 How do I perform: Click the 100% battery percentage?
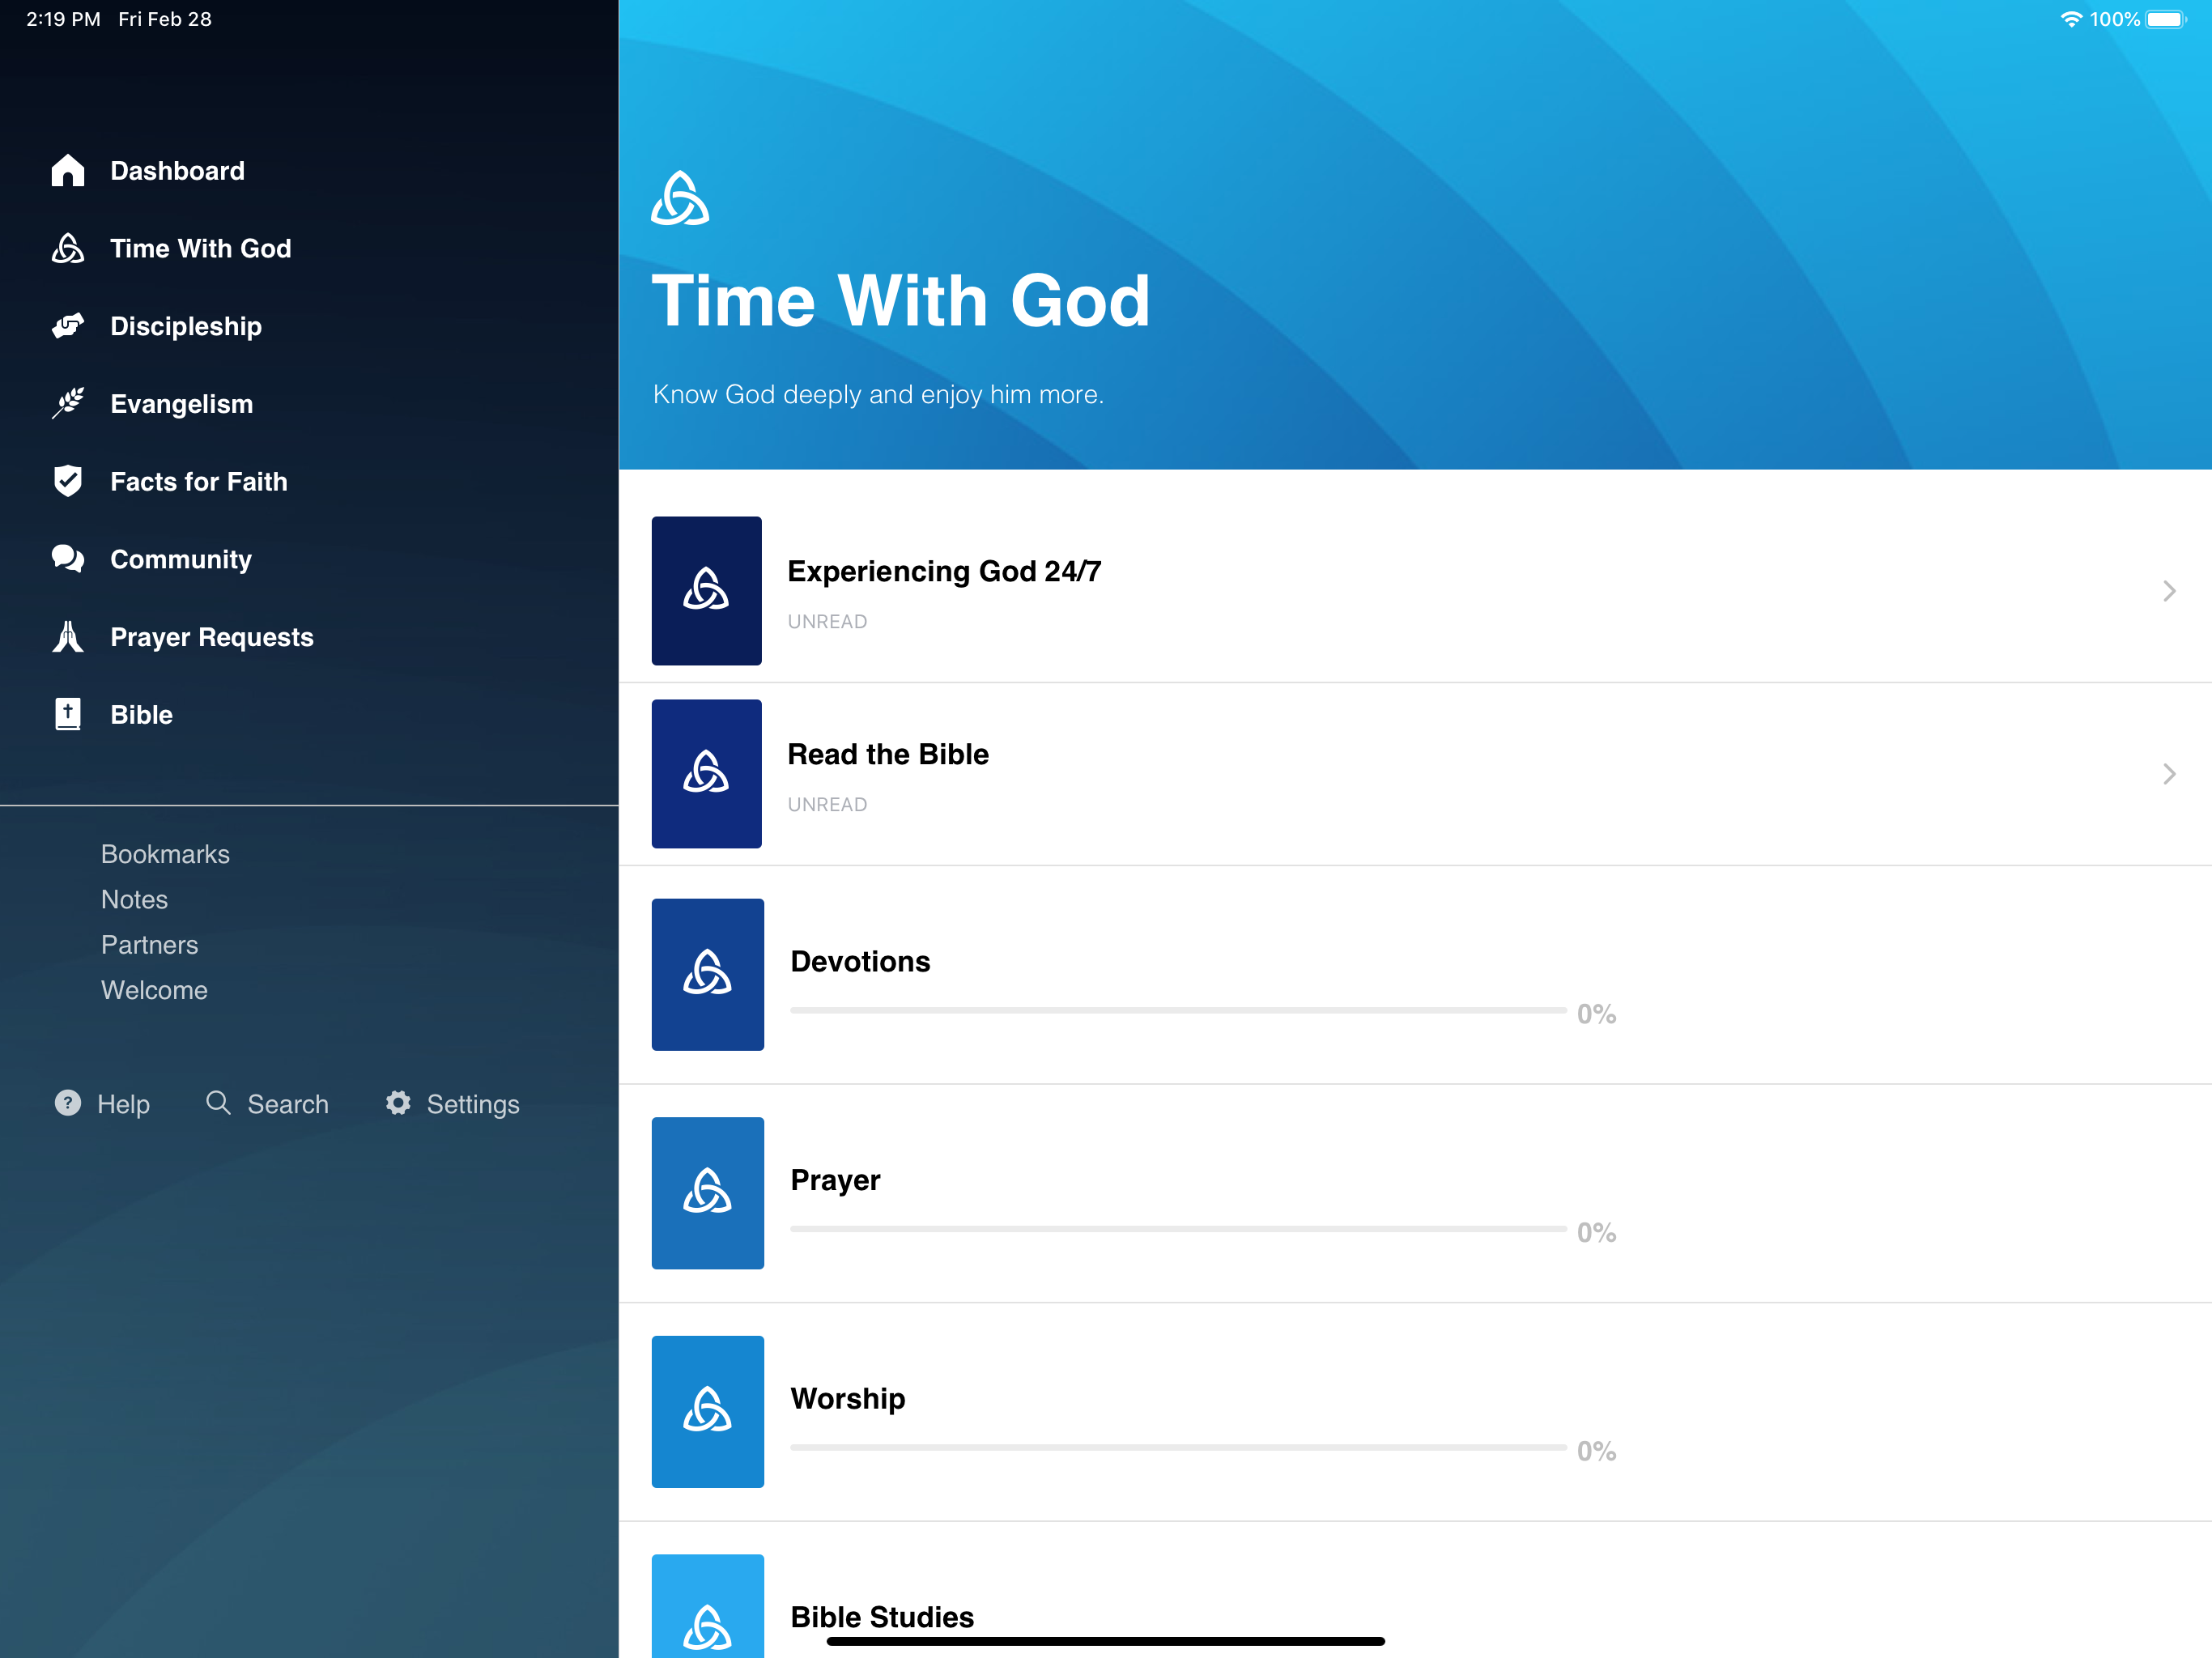click(x=2114, y=19)
